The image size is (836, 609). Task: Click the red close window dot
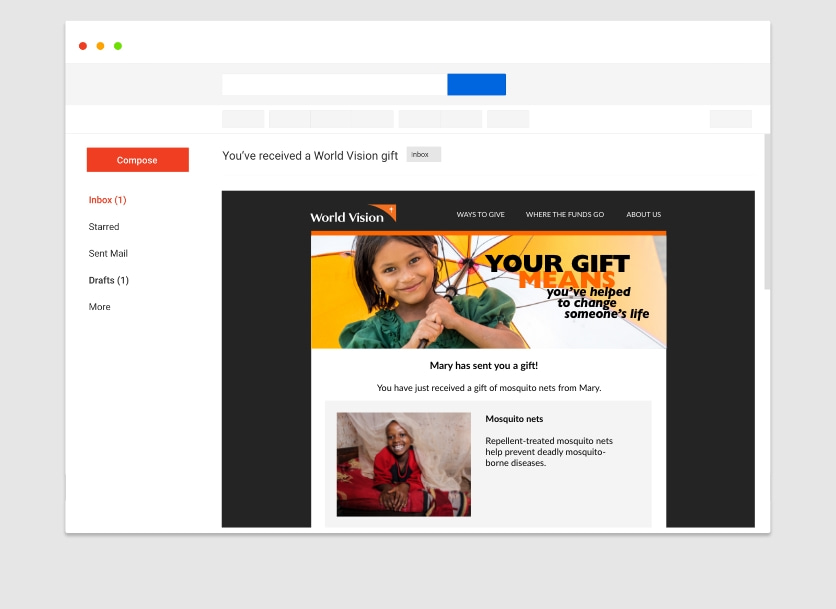pos(83,46)
